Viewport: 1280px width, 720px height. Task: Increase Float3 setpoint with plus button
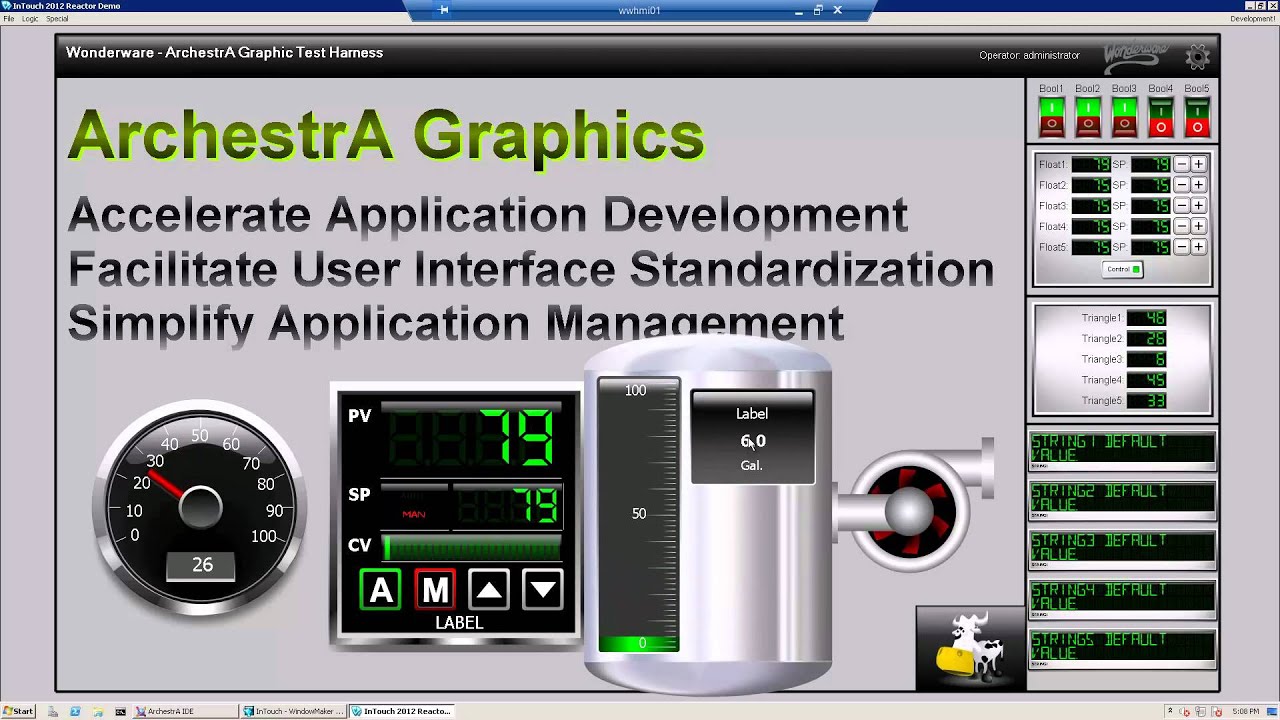point(1198,205)
